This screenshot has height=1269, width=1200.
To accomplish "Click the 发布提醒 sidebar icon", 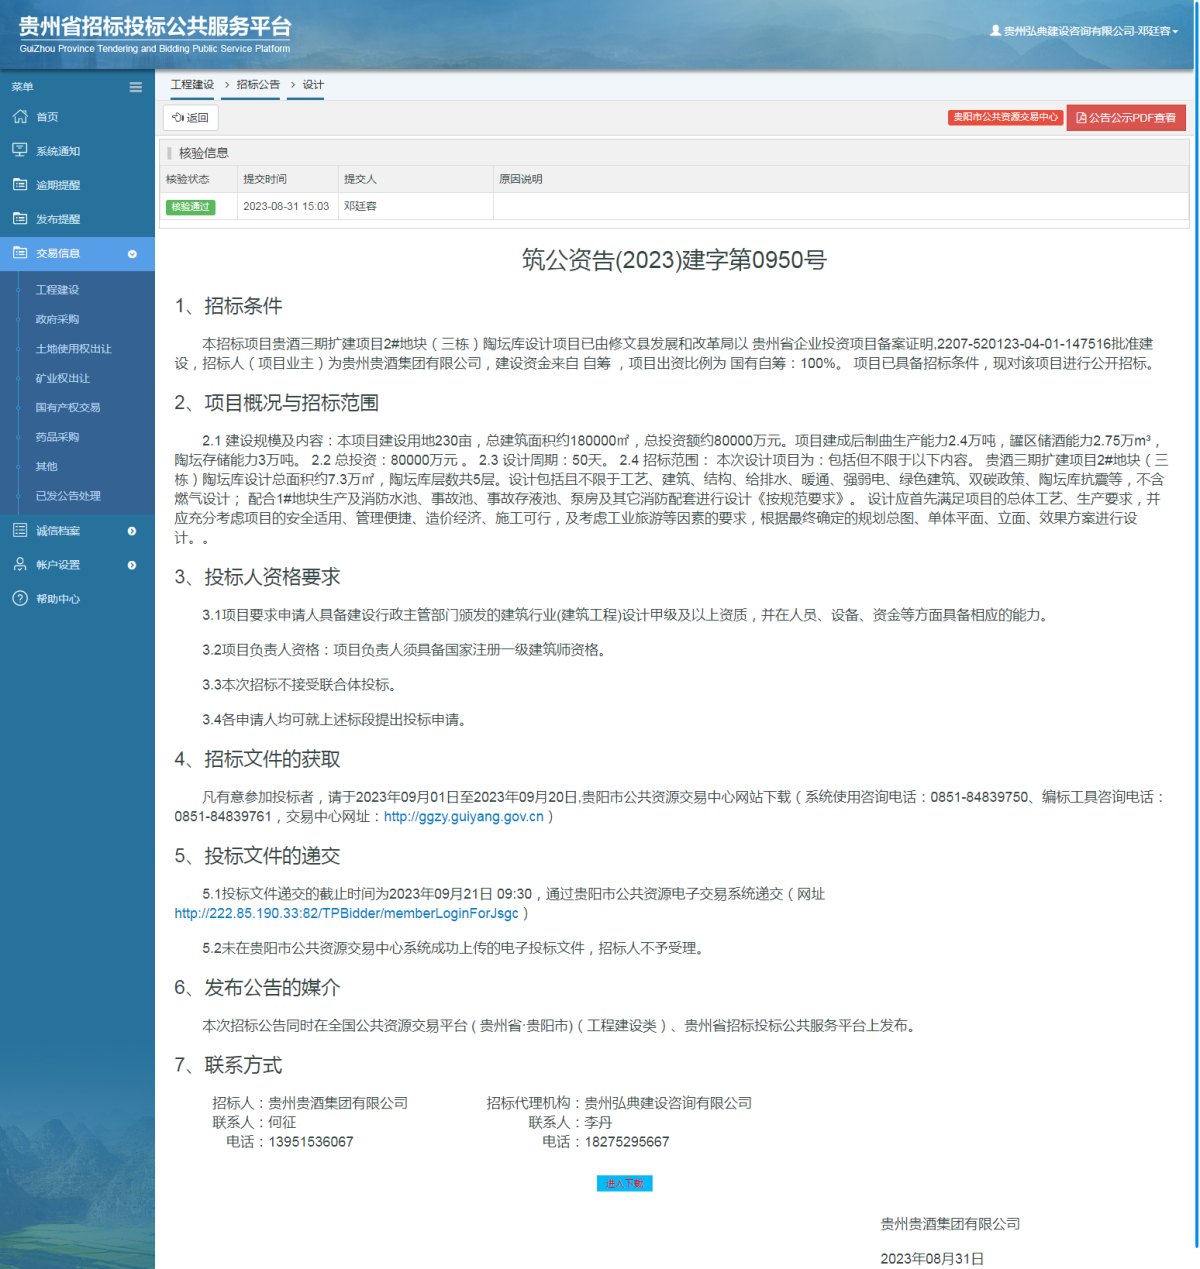I will [19, 218].
